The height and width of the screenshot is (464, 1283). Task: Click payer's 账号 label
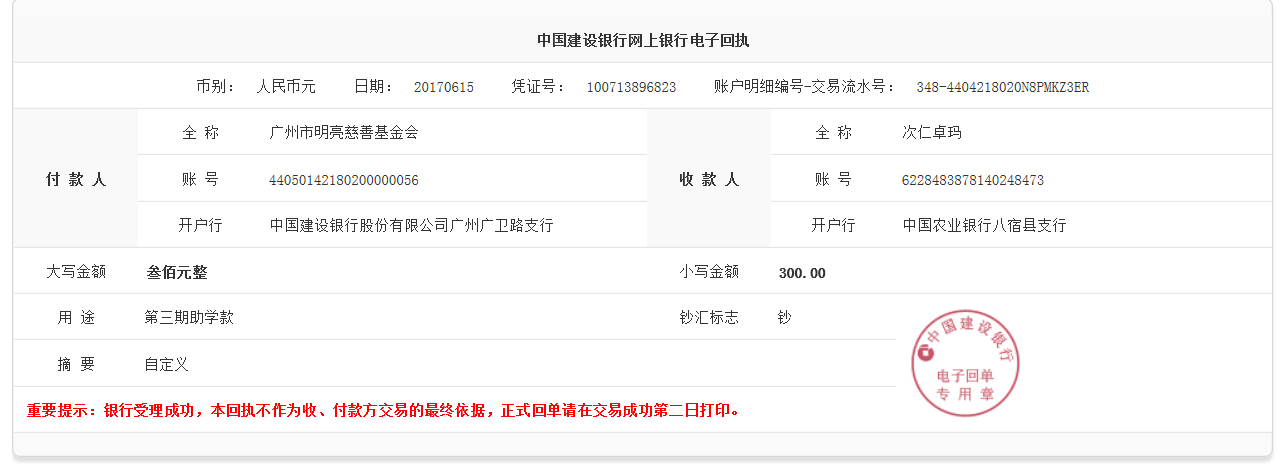click(x=200, y=179)
